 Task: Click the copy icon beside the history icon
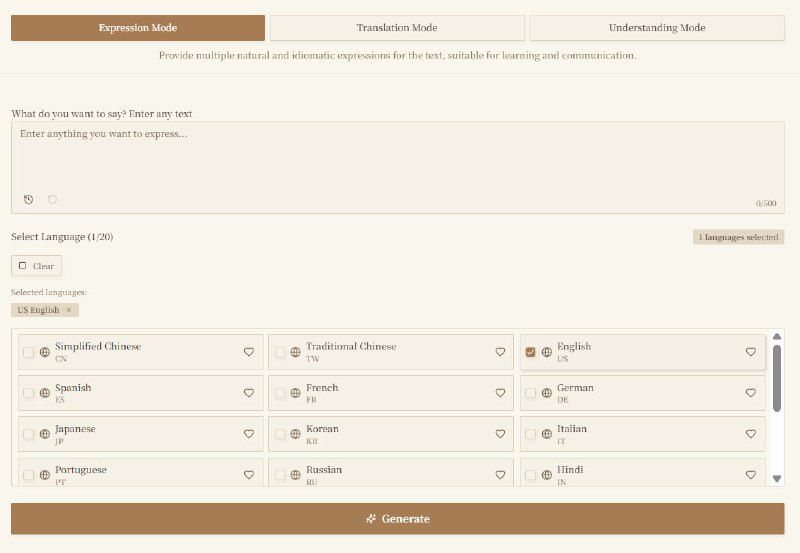pyautogui.click(x=52, y=199)
